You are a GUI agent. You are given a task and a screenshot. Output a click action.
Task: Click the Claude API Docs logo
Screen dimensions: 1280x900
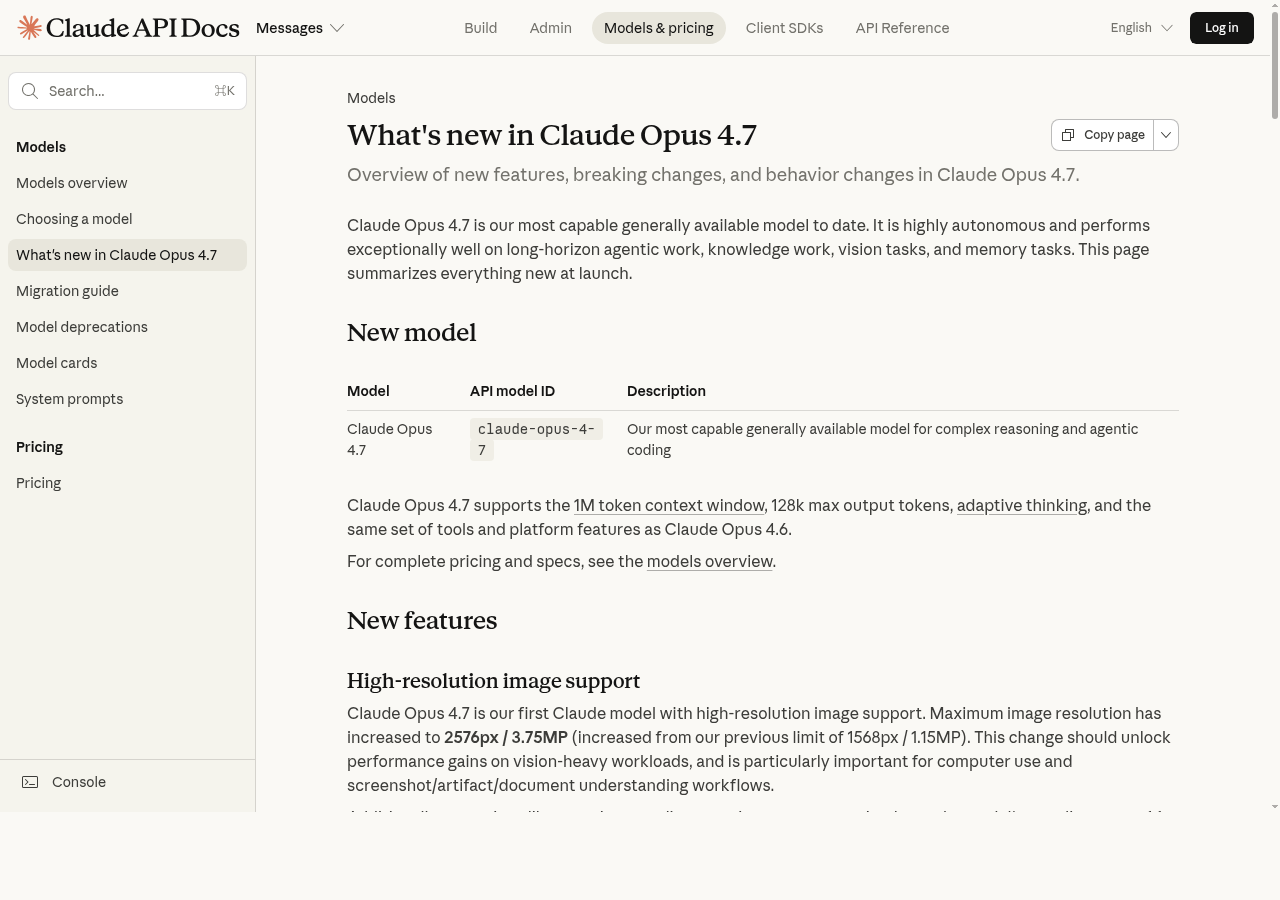(128, 27)
